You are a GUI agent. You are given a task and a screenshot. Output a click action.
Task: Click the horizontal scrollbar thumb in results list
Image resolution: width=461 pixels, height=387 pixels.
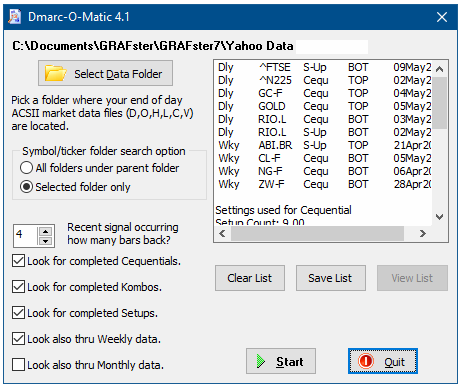coord(317,234)
